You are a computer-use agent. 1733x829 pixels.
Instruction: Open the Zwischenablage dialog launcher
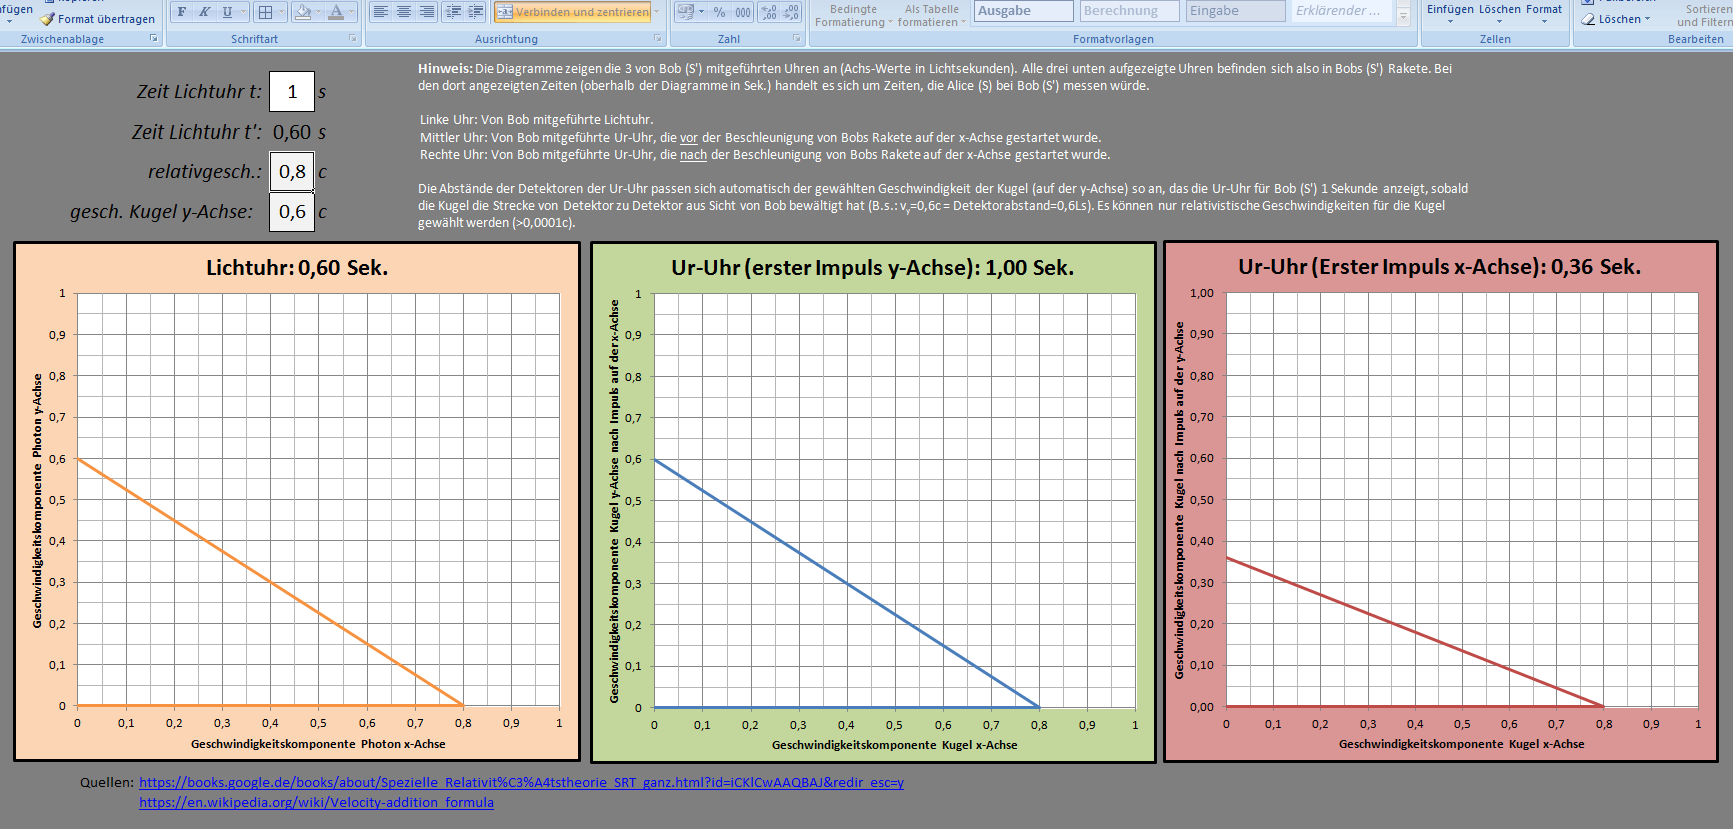click(x=154, y=39)
